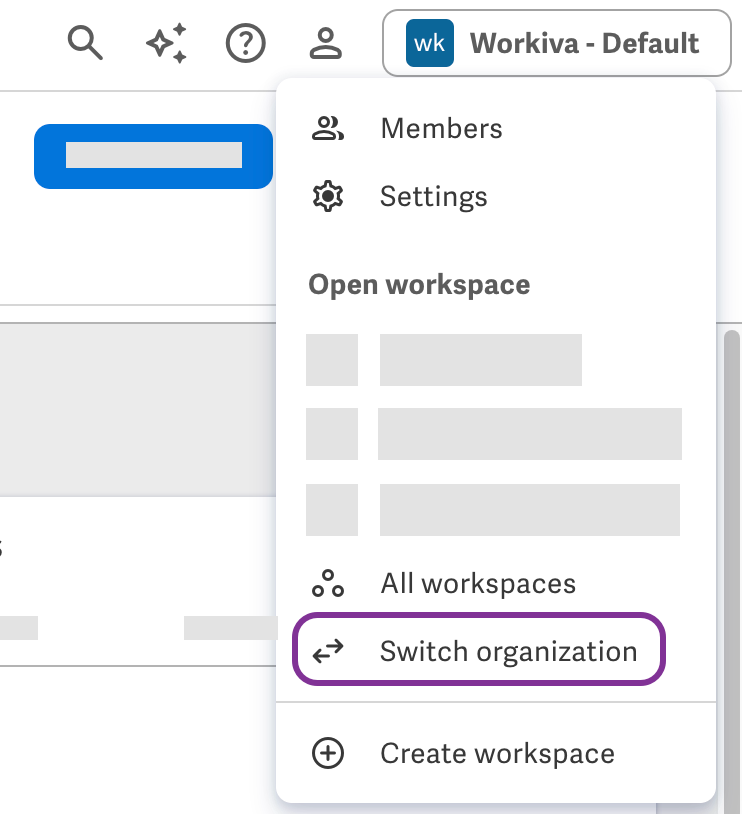Viewport: 742px width, 814px height.
Task: Click the Settings gear icon
Action: click(328, 196)
